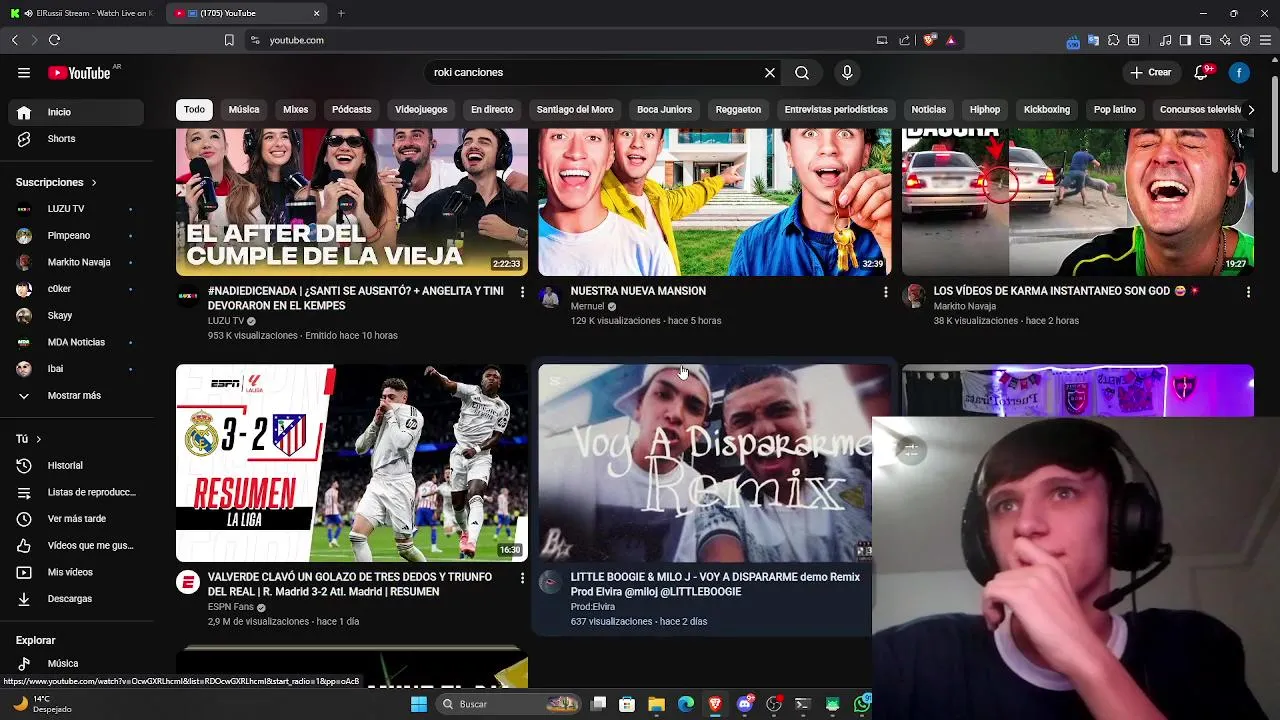
Task: Toggle the browser sidebar panel icon
Action: 1185,40
